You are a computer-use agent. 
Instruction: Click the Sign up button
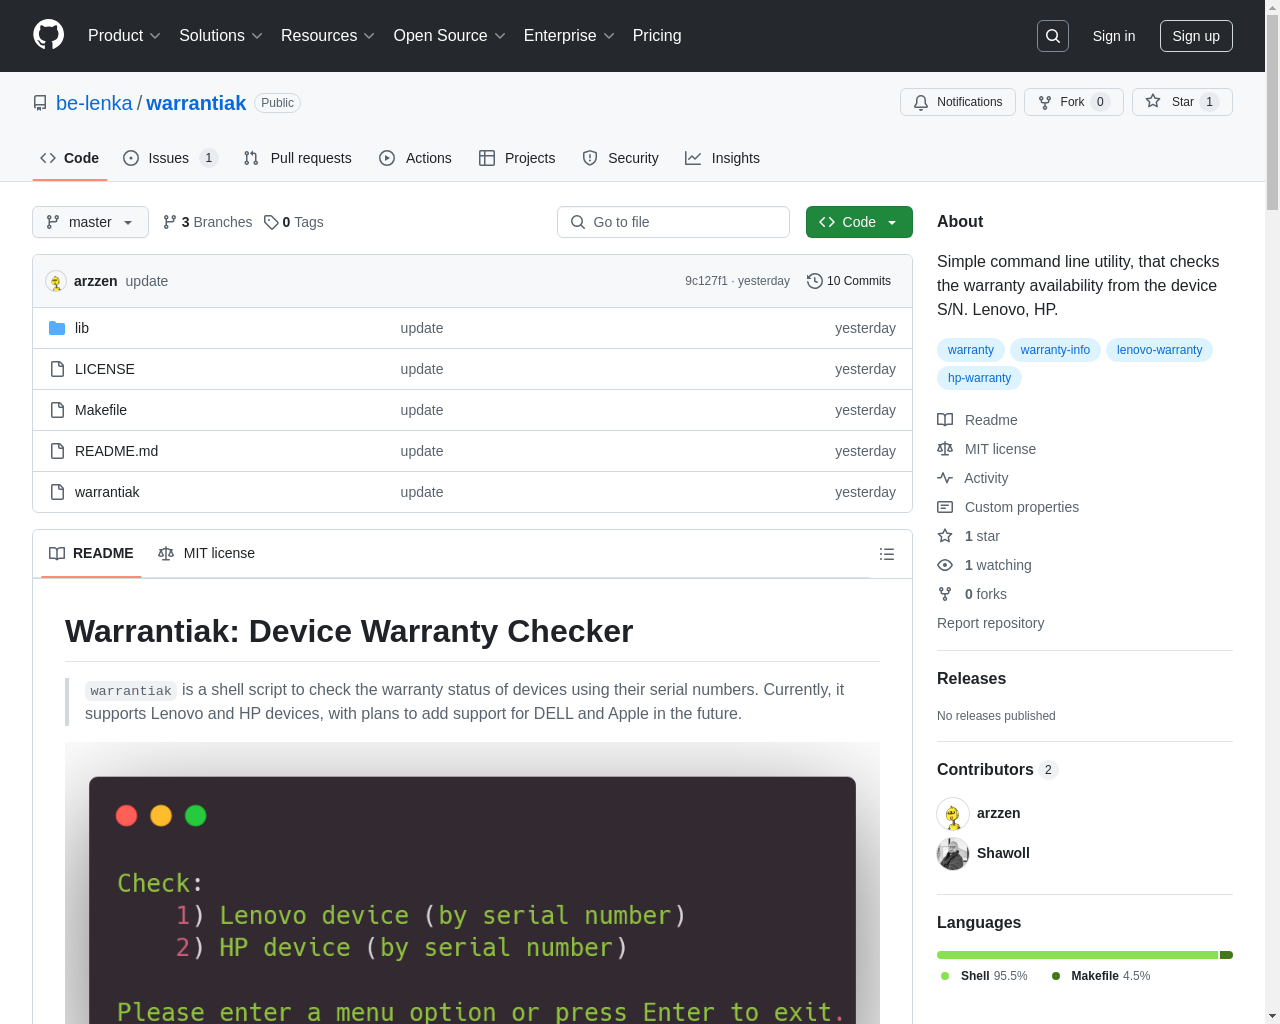pyautogui.click(x=1196, y=36)
